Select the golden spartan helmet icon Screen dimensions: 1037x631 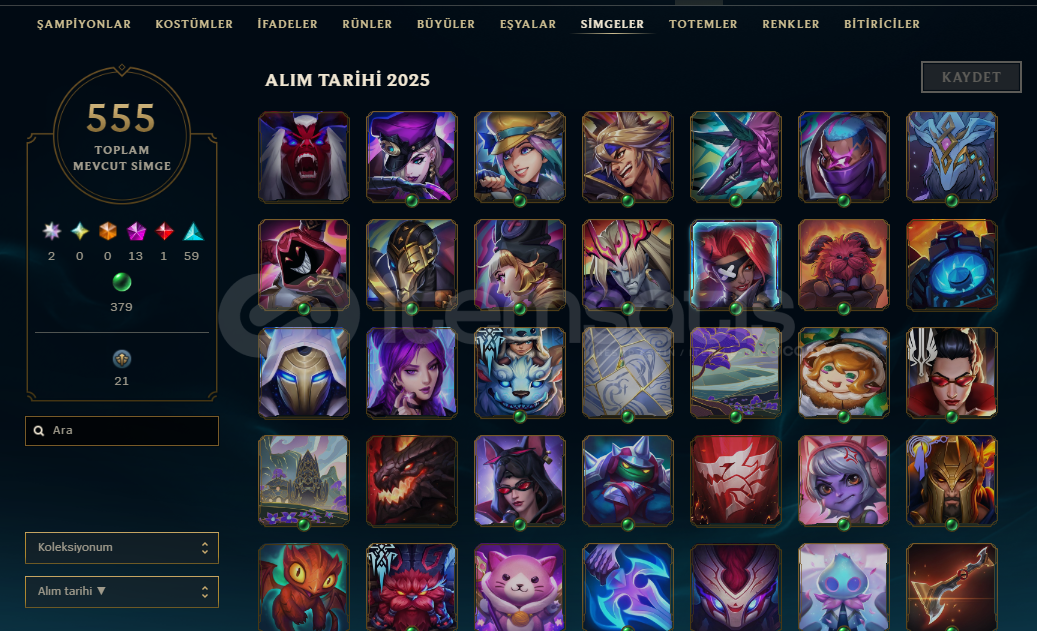point(951,481)
